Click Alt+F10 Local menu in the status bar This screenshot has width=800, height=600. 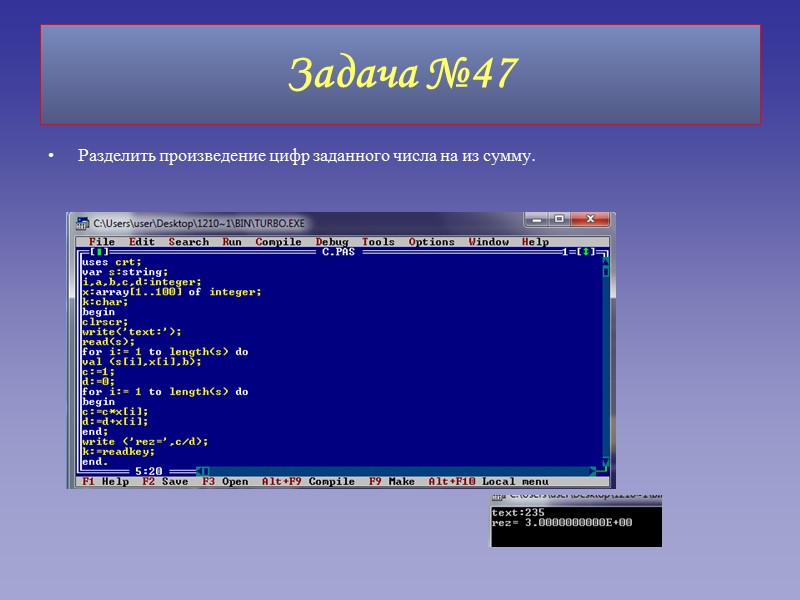point(488,481)
